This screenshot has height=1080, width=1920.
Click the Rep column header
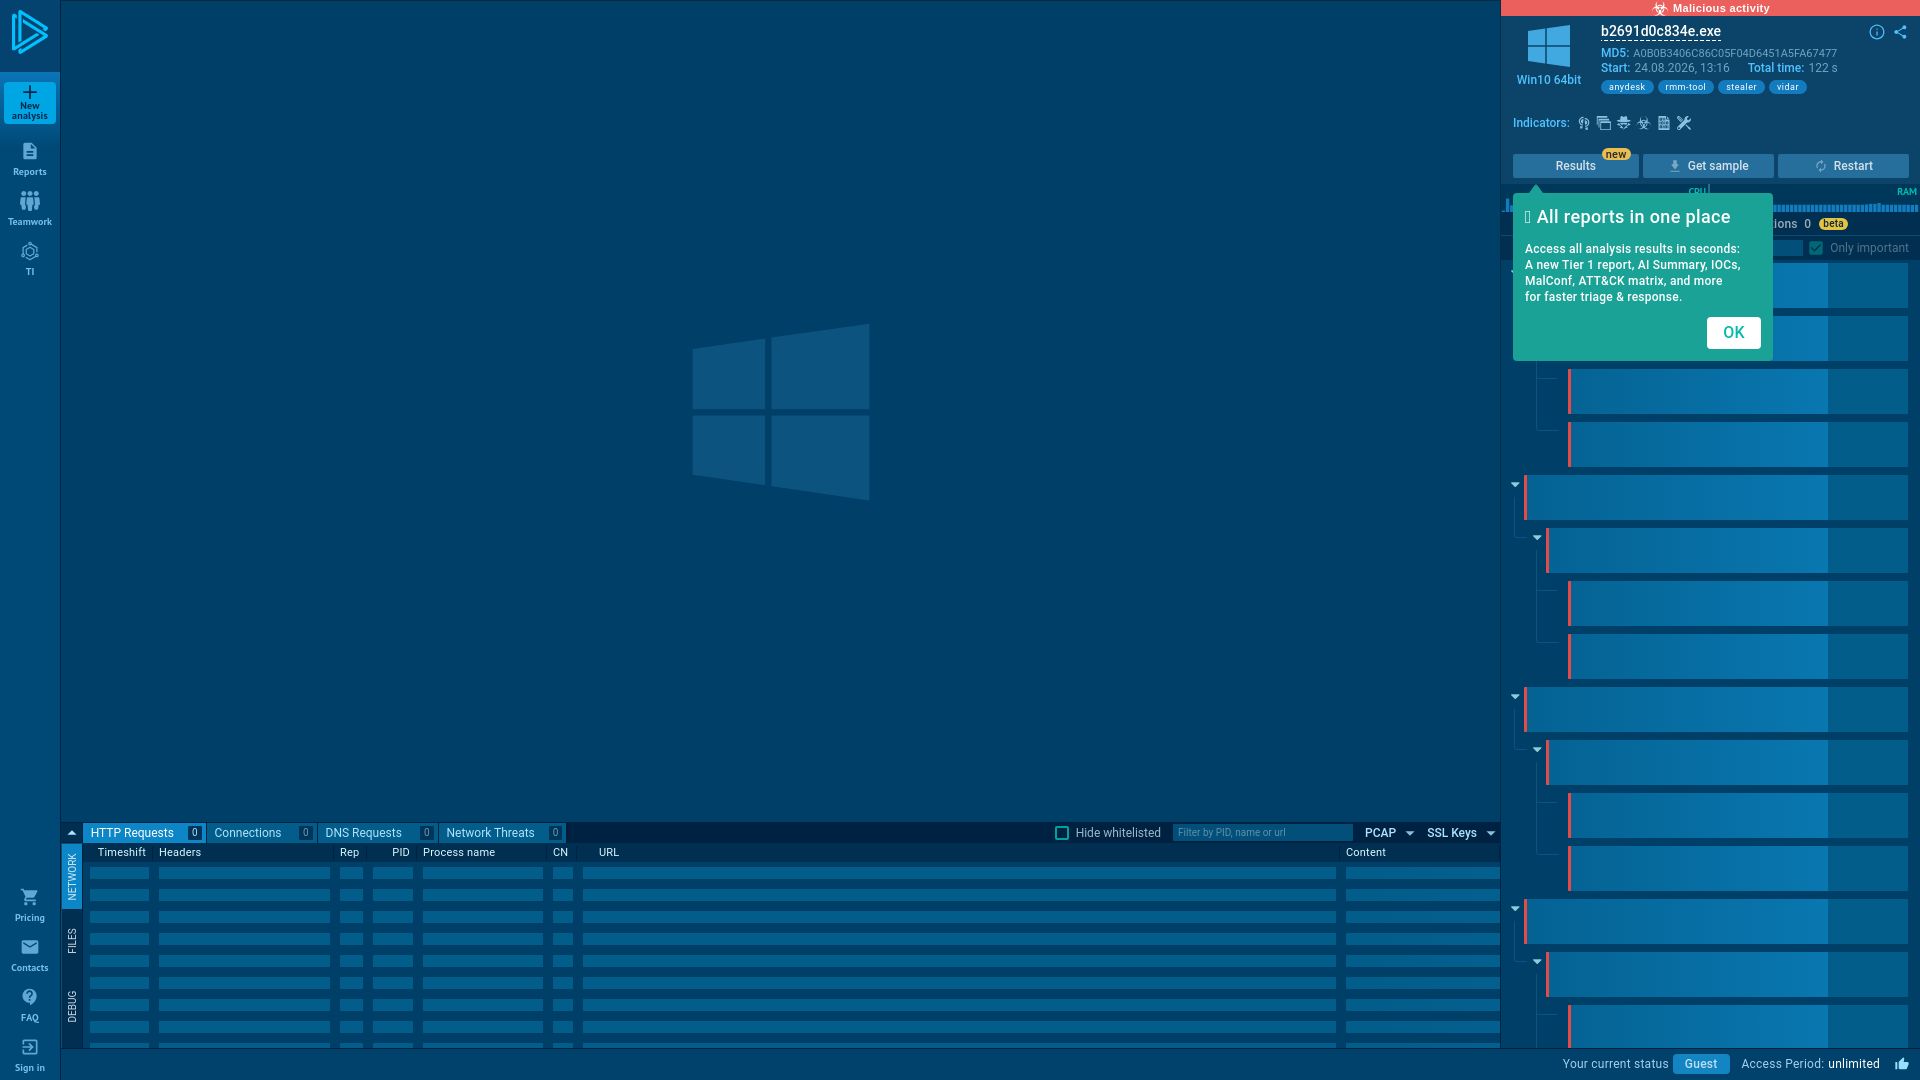[349, 853]
